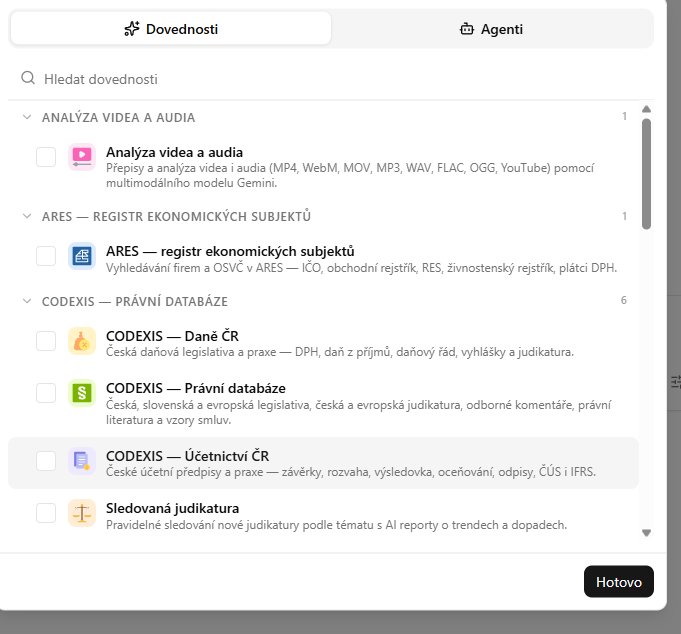Collapse the ANALÝZA VIDEA A AUDIA section
The height and width of the screenshot is (634, 681).
(x=27, y=117)
